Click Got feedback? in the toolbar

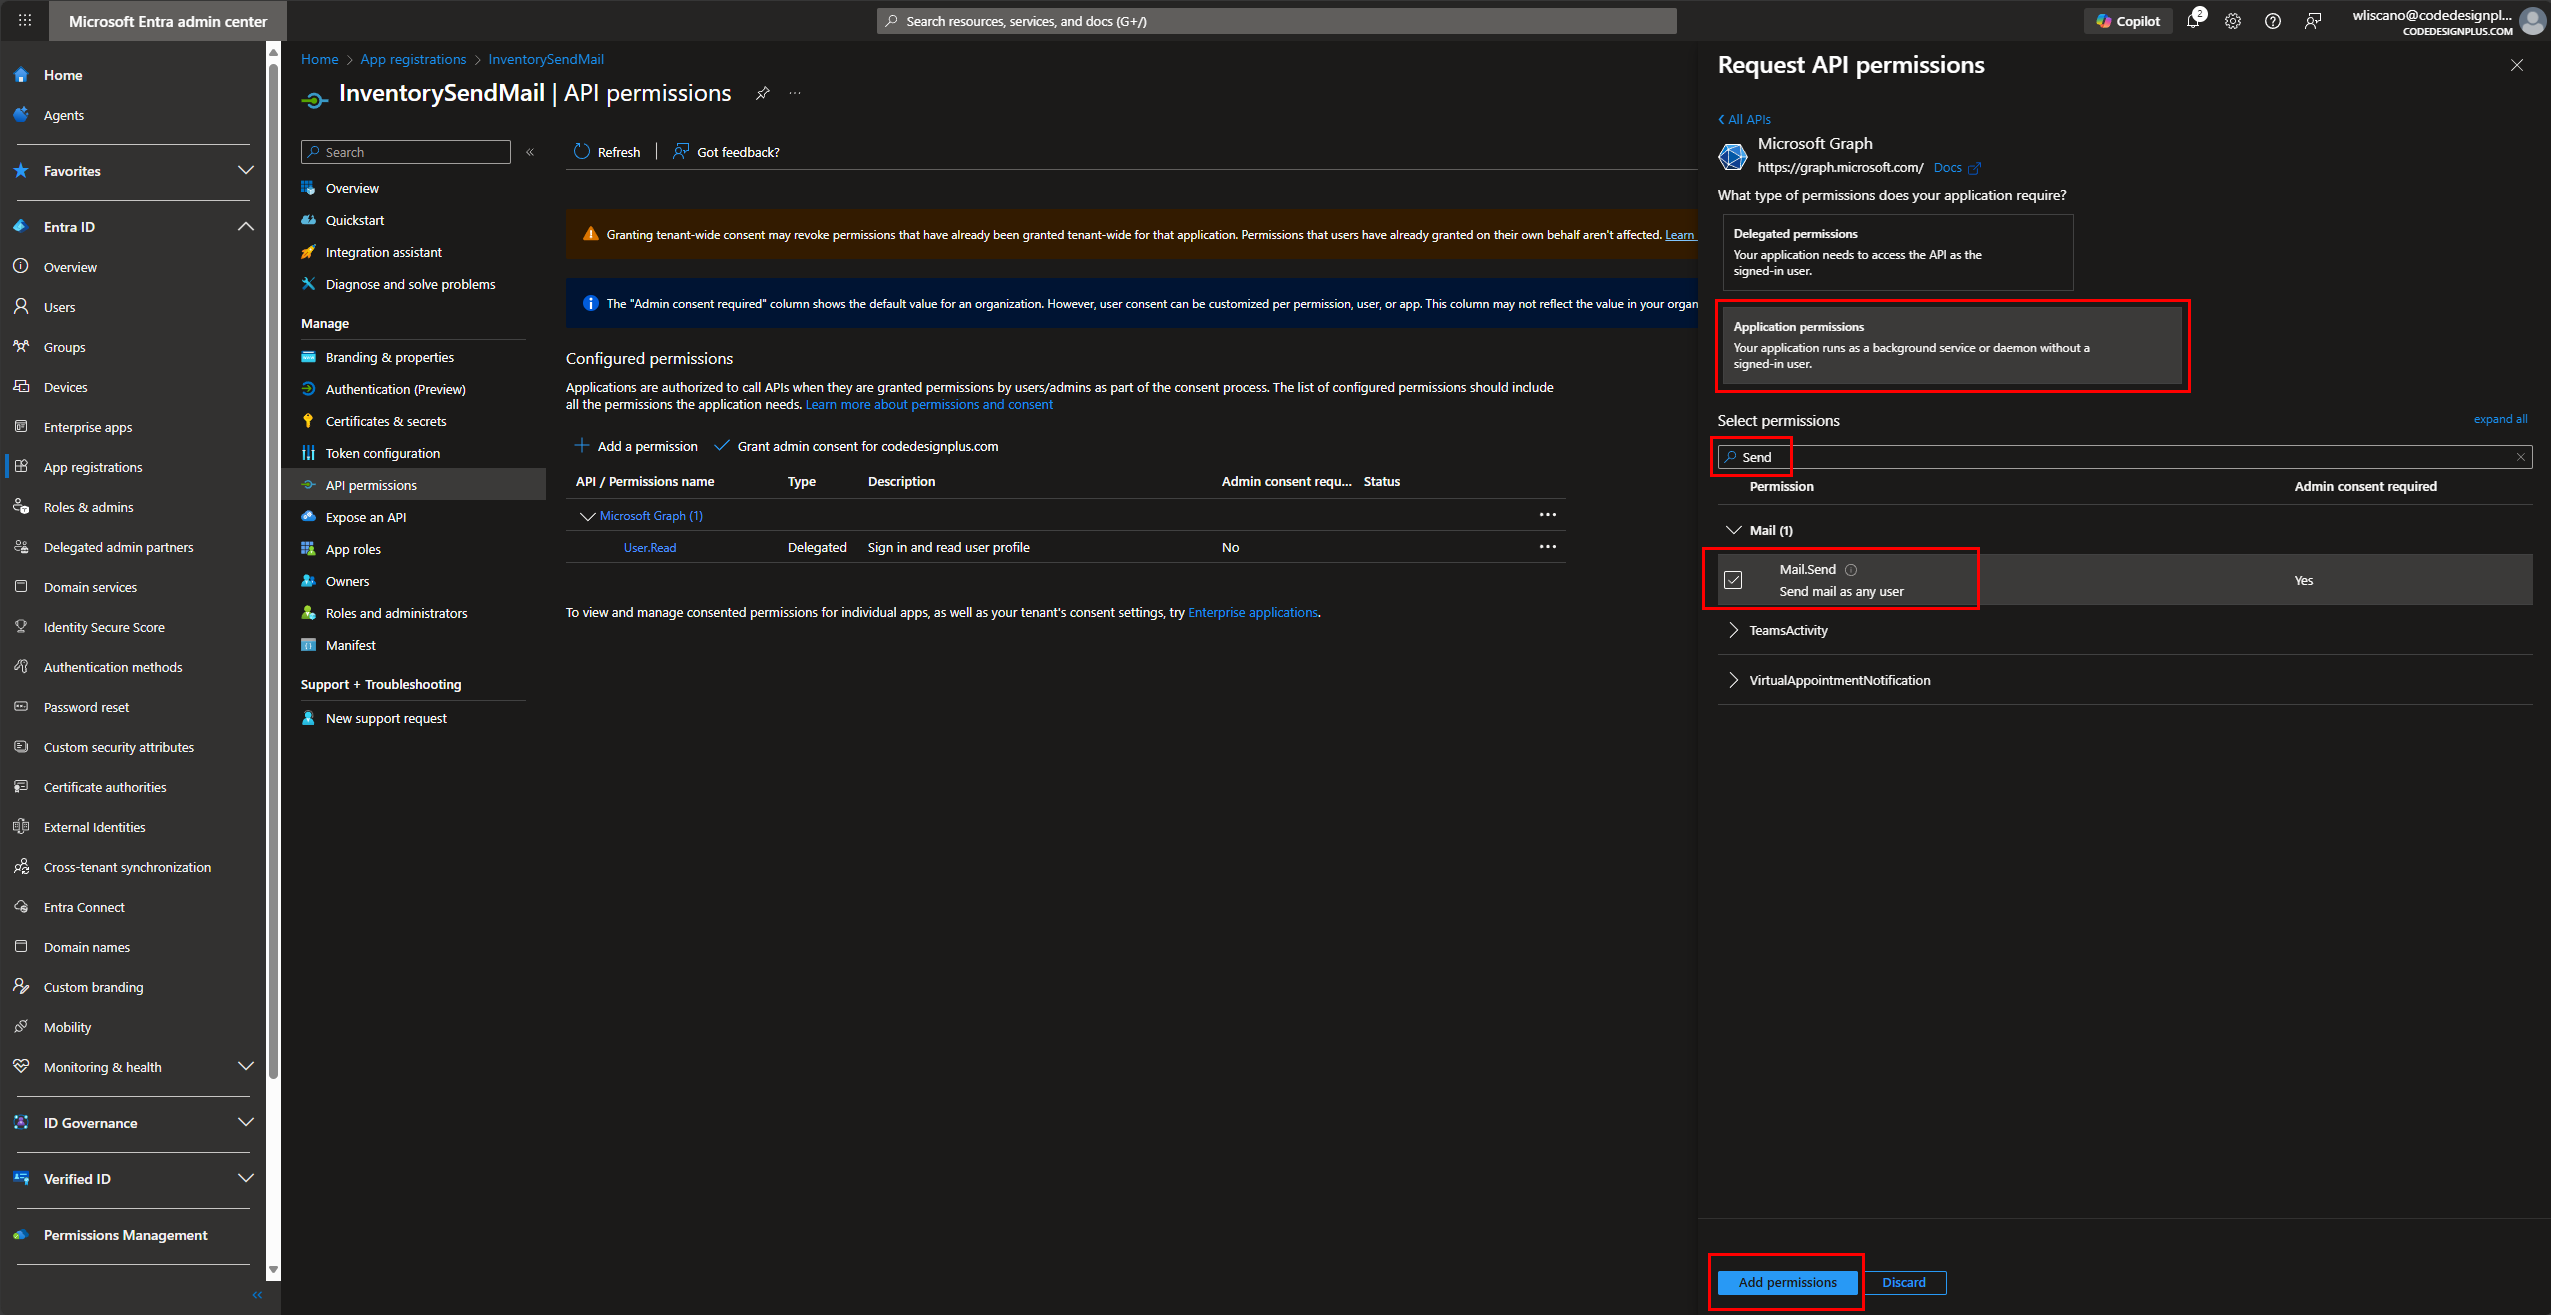(x=726, y=152)
